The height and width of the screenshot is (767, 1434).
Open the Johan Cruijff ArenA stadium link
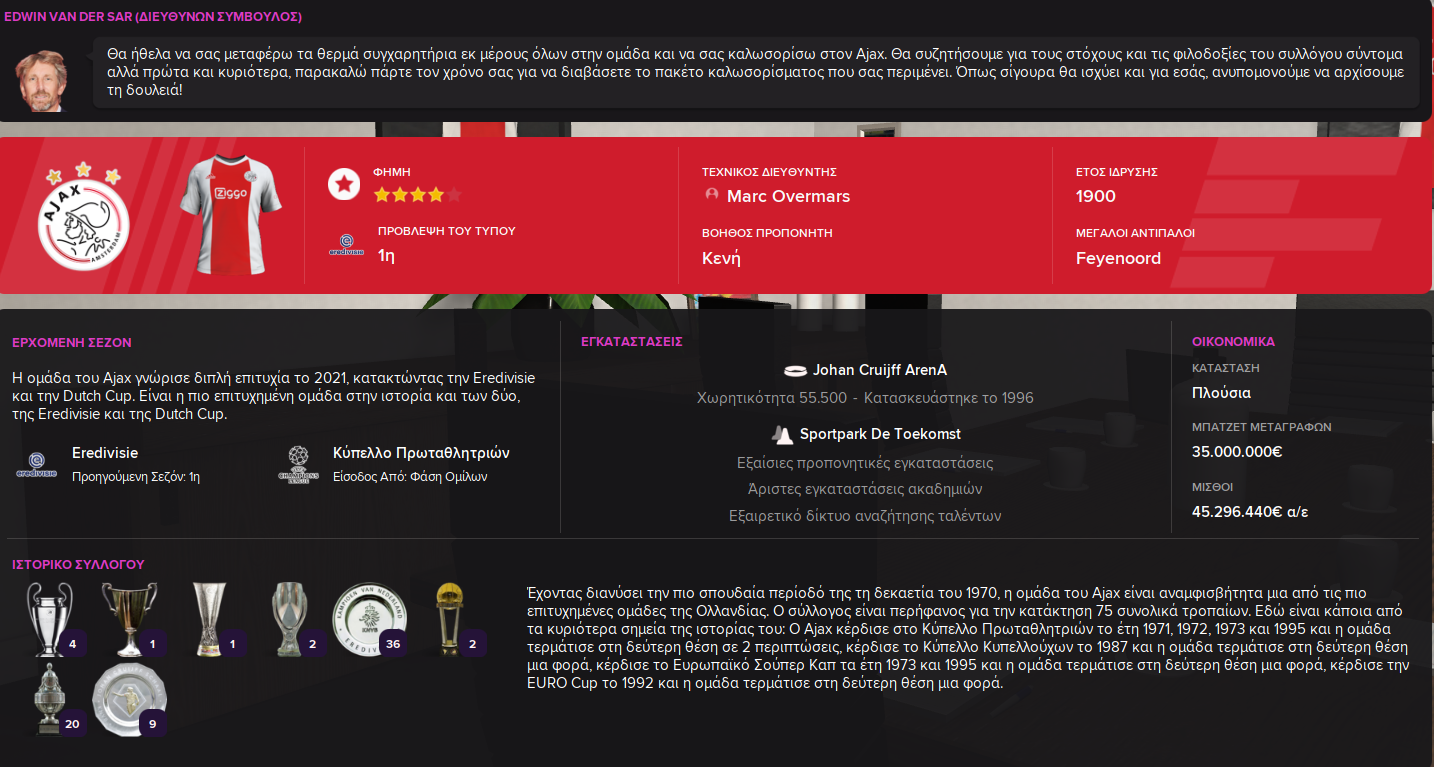point(879,370)
